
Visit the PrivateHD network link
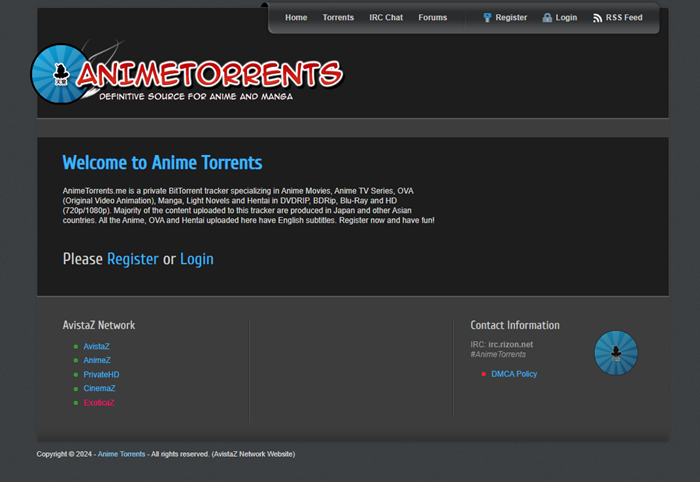click(101, 374)
